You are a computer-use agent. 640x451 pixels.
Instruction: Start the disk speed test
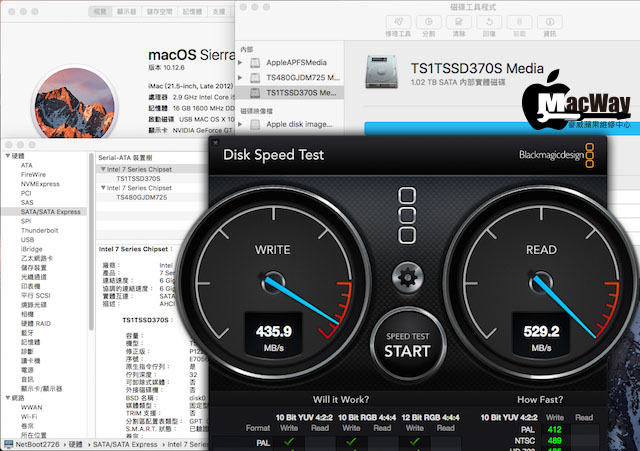tap(407, 345)
